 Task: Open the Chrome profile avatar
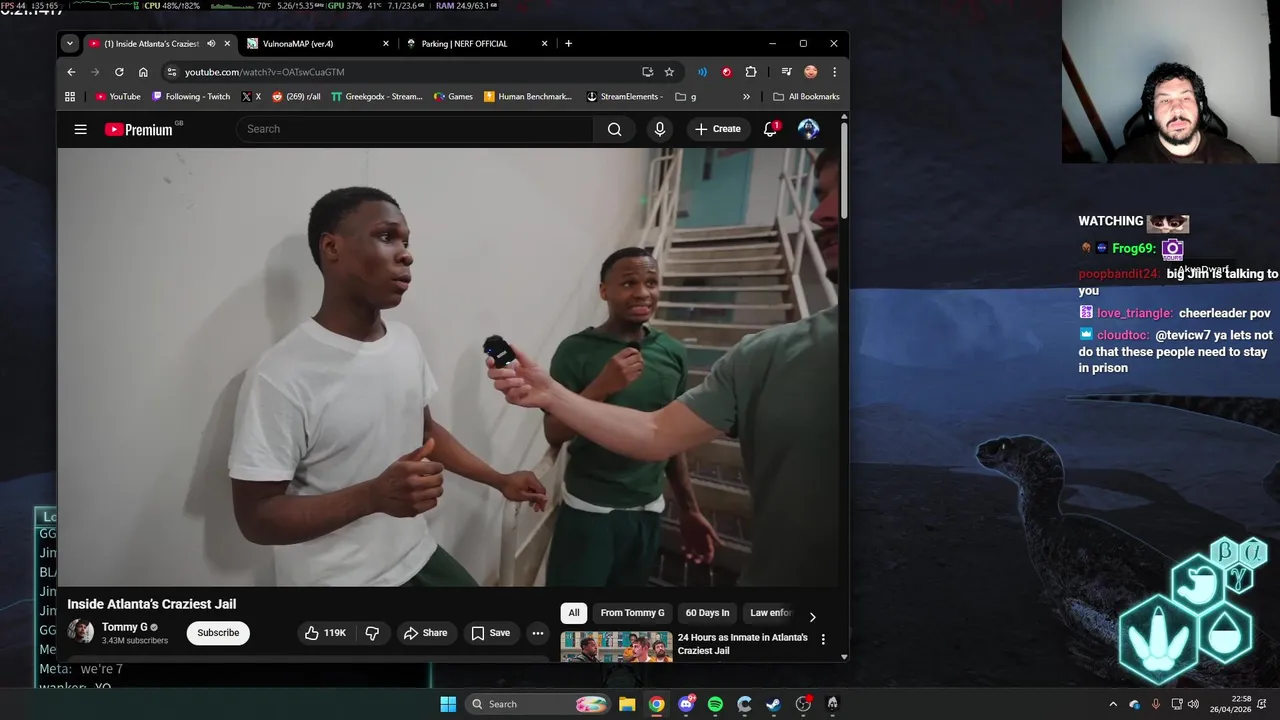click(810, 72)
